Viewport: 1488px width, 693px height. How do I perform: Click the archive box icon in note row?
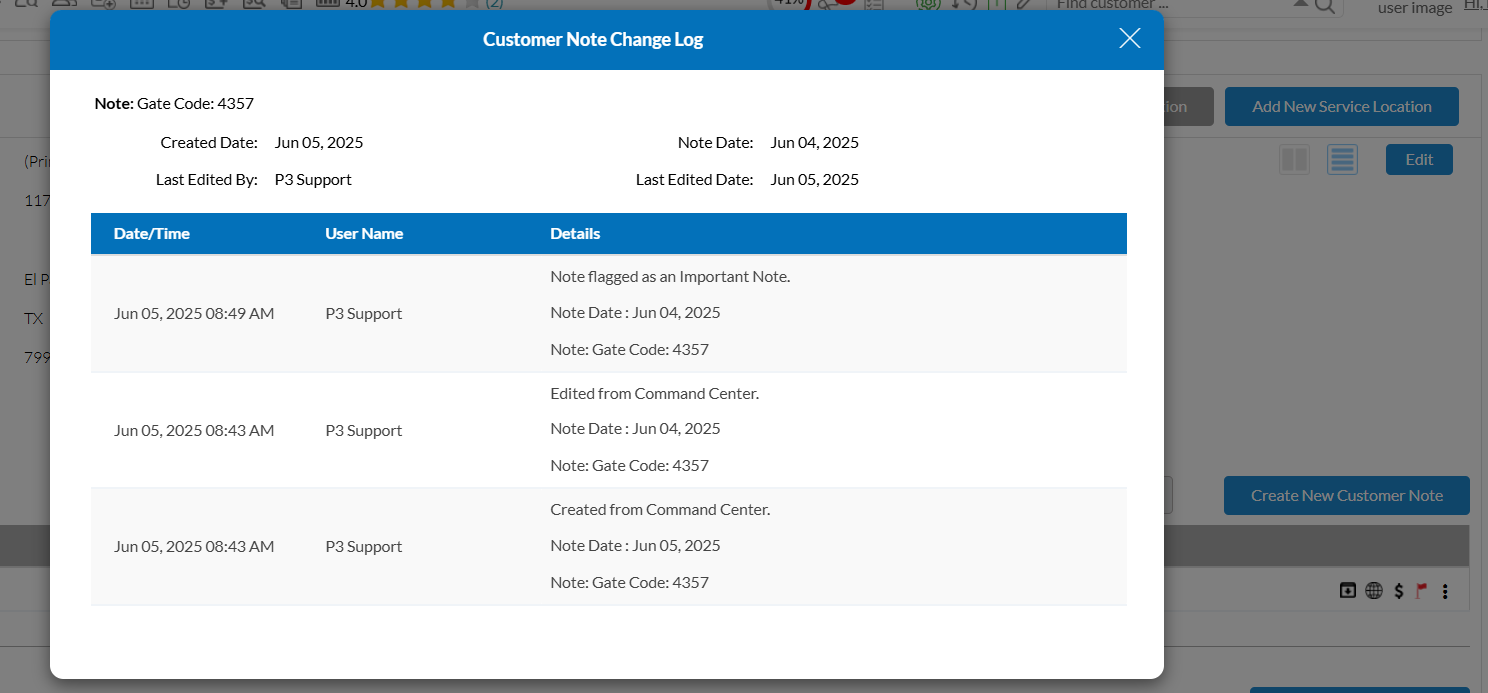coord(1348,591)
